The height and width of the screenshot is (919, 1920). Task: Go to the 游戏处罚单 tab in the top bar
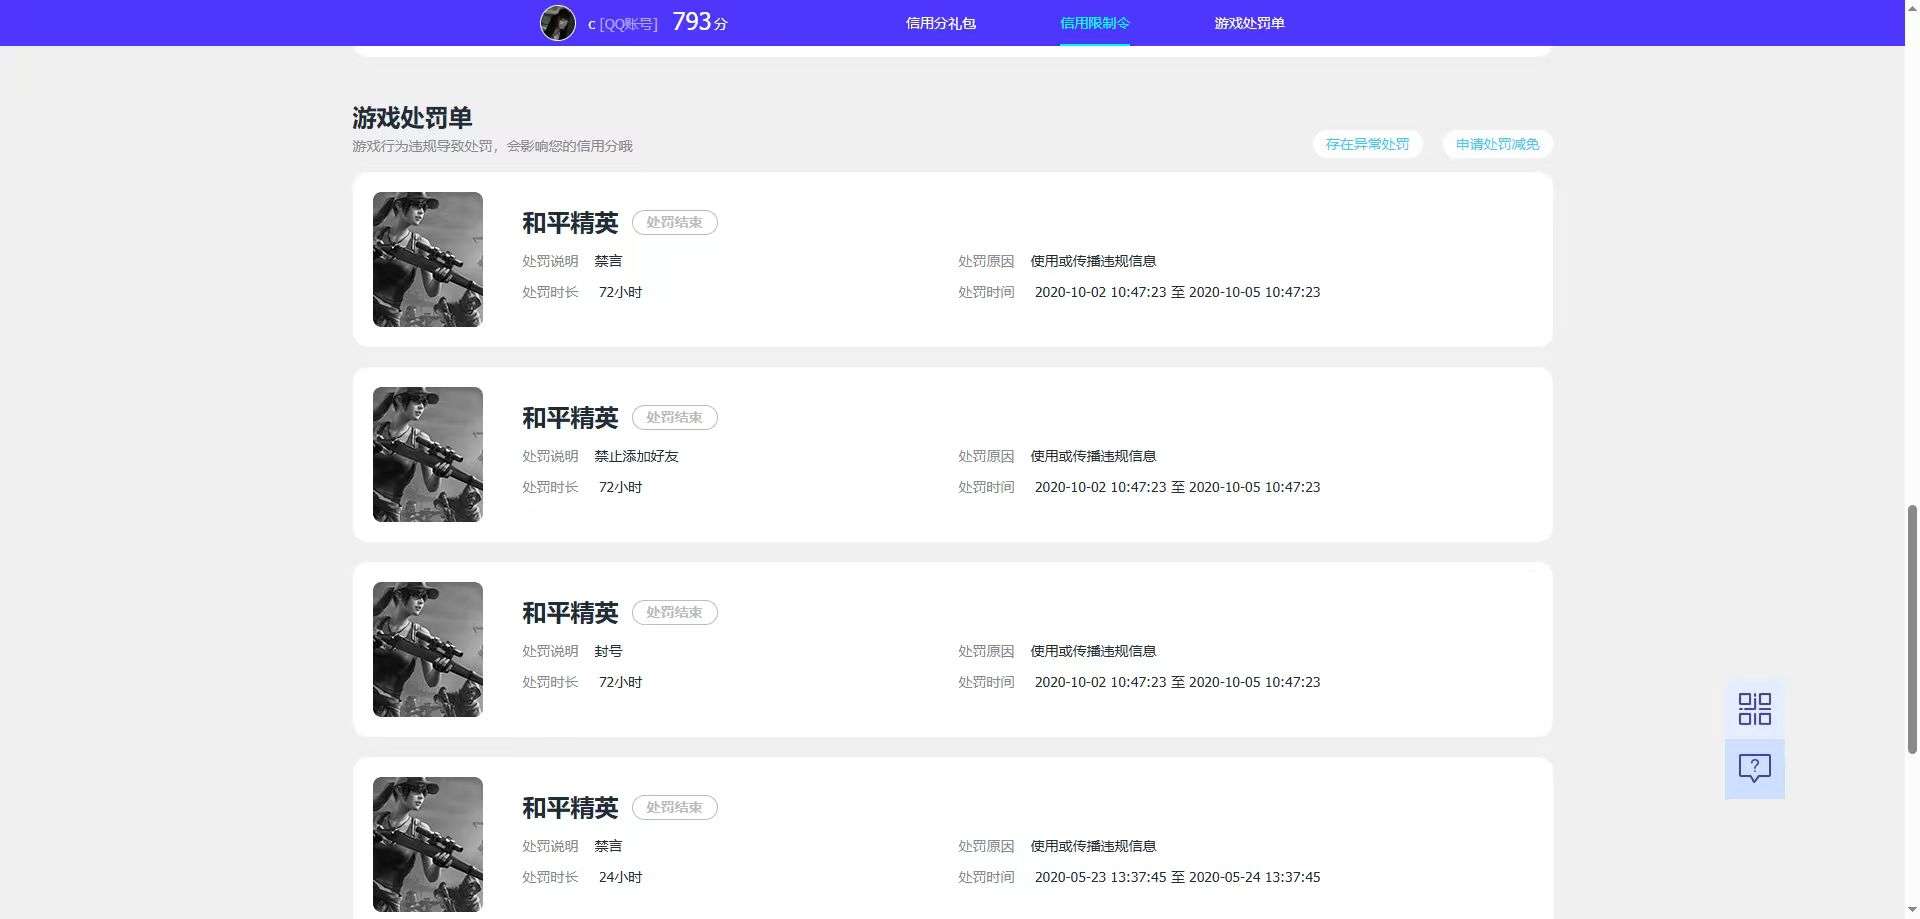click(x=1249, y=23)
